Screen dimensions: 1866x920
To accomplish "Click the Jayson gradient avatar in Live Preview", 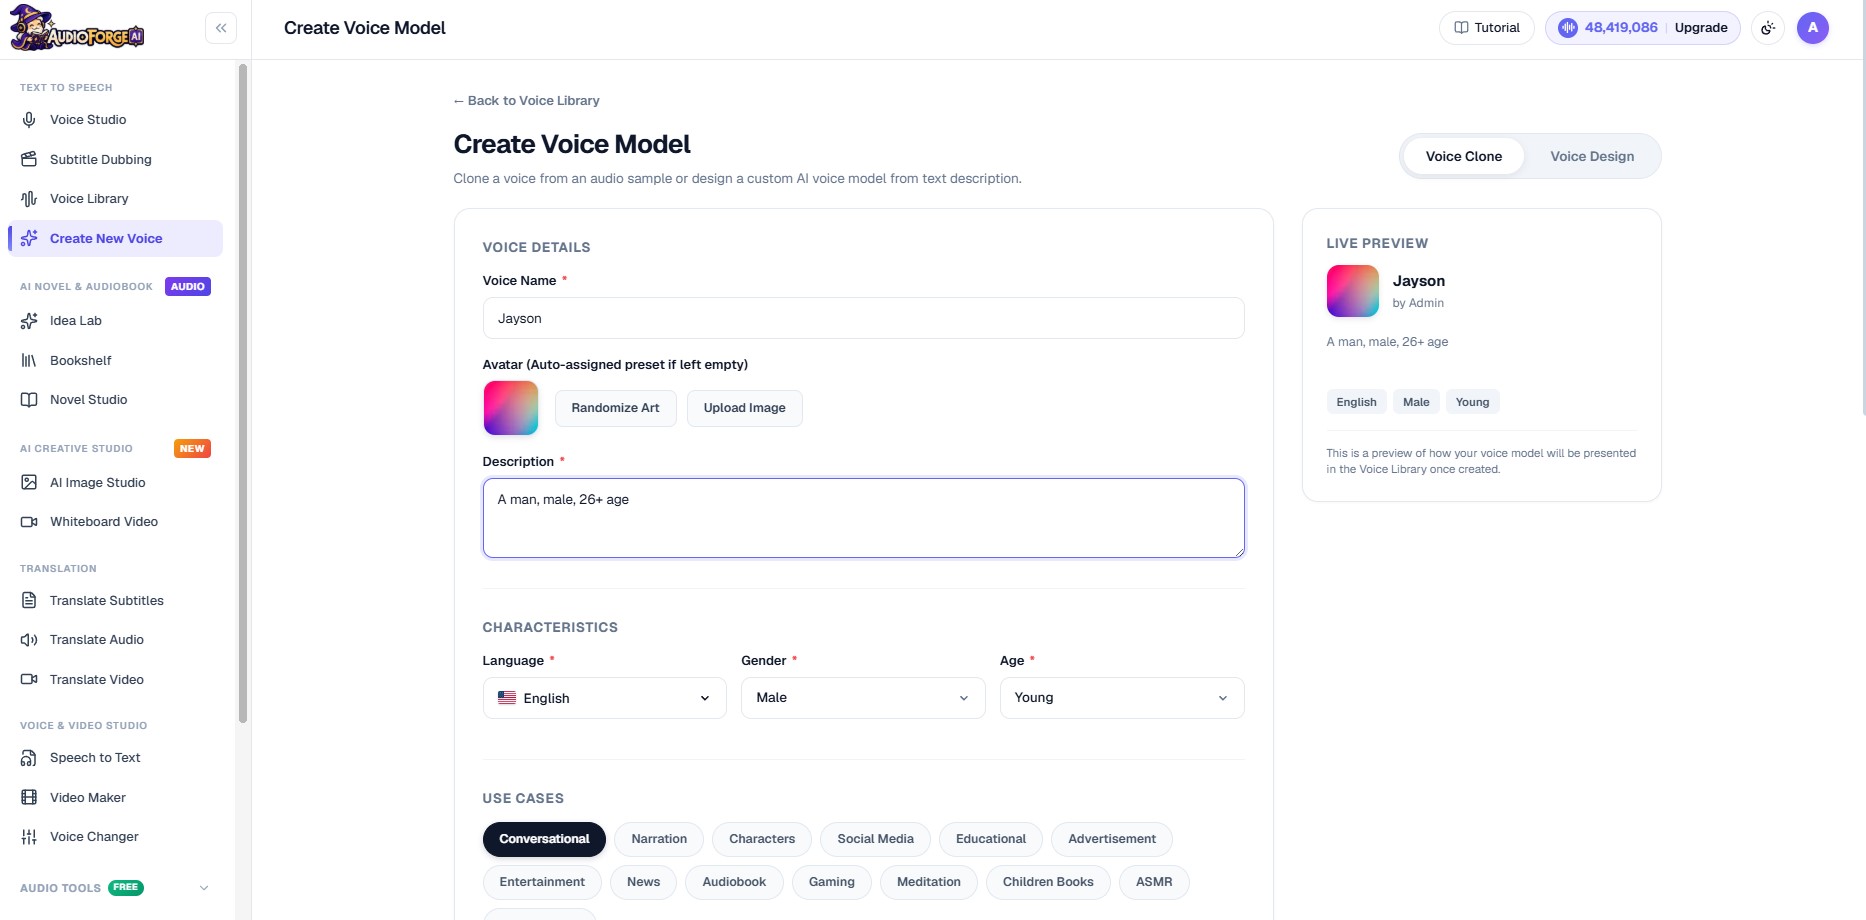I will point(1353,291).
